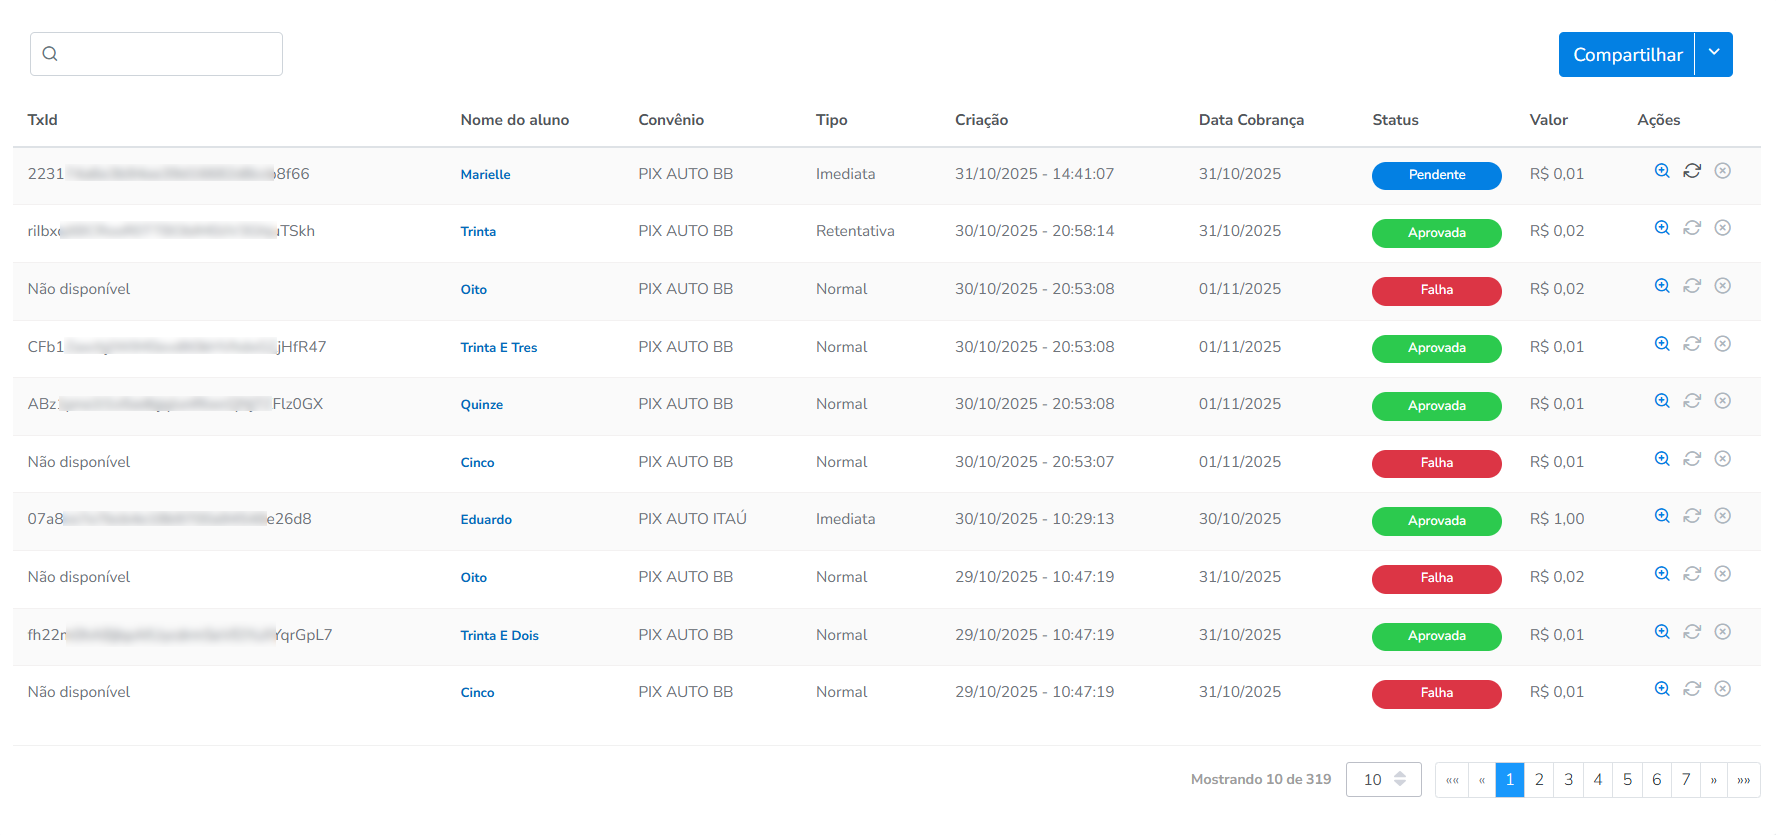Expand the Compartilhar dropdown arrow
Image resolution: width=1776 pixels, height=835 pixels.
point(1714,54)
